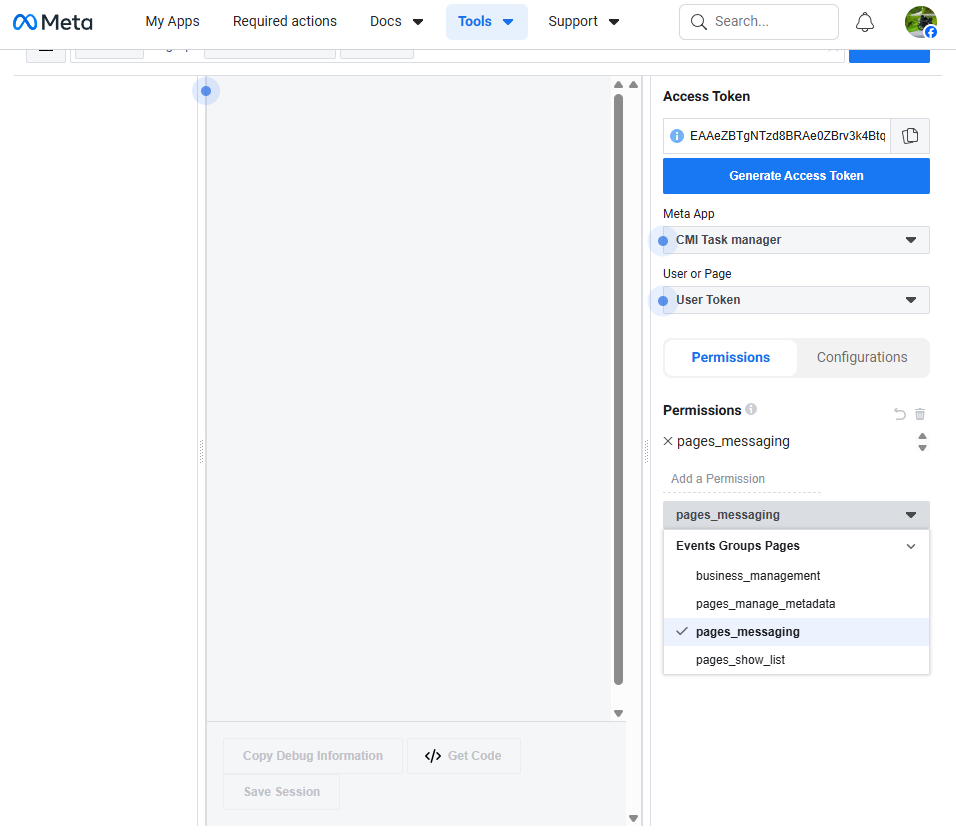This screenshot has height=838, width=956.
Task: Switch to the Configurations tab
Action: coord(862,358)
